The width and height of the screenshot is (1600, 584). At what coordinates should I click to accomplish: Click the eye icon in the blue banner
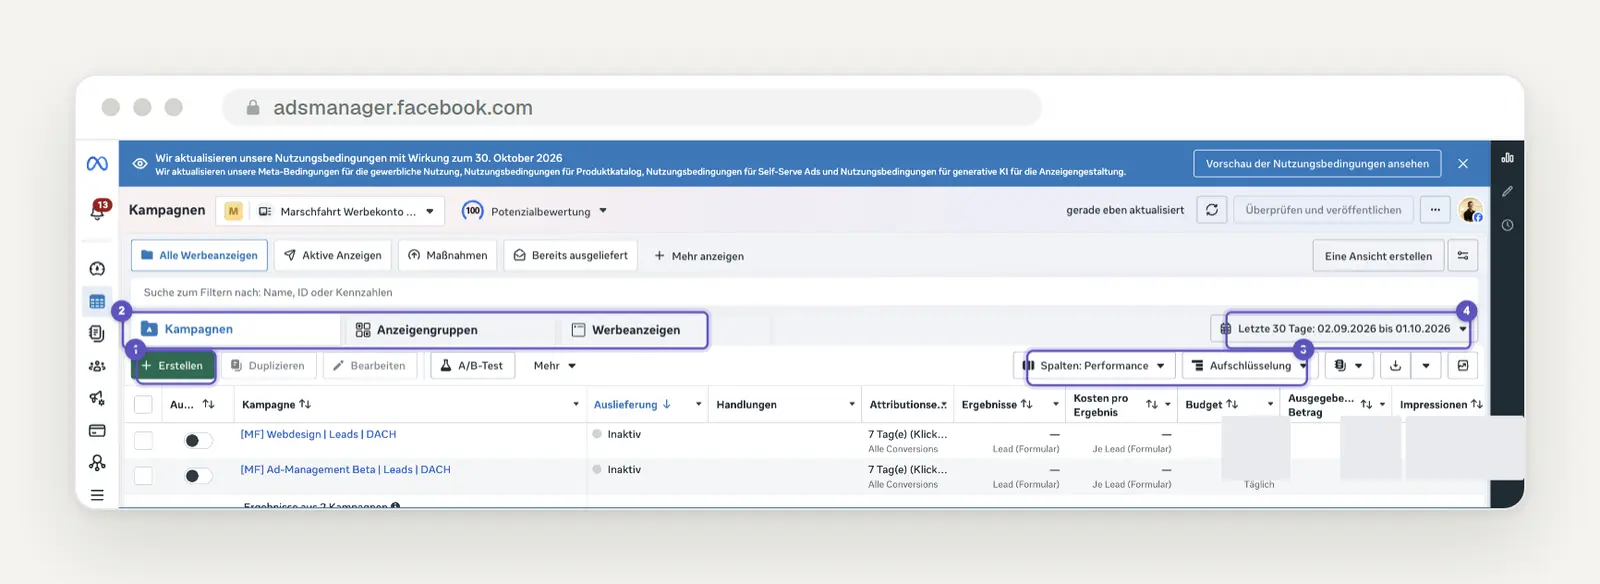pyautogui.click(x=140, y=164)
